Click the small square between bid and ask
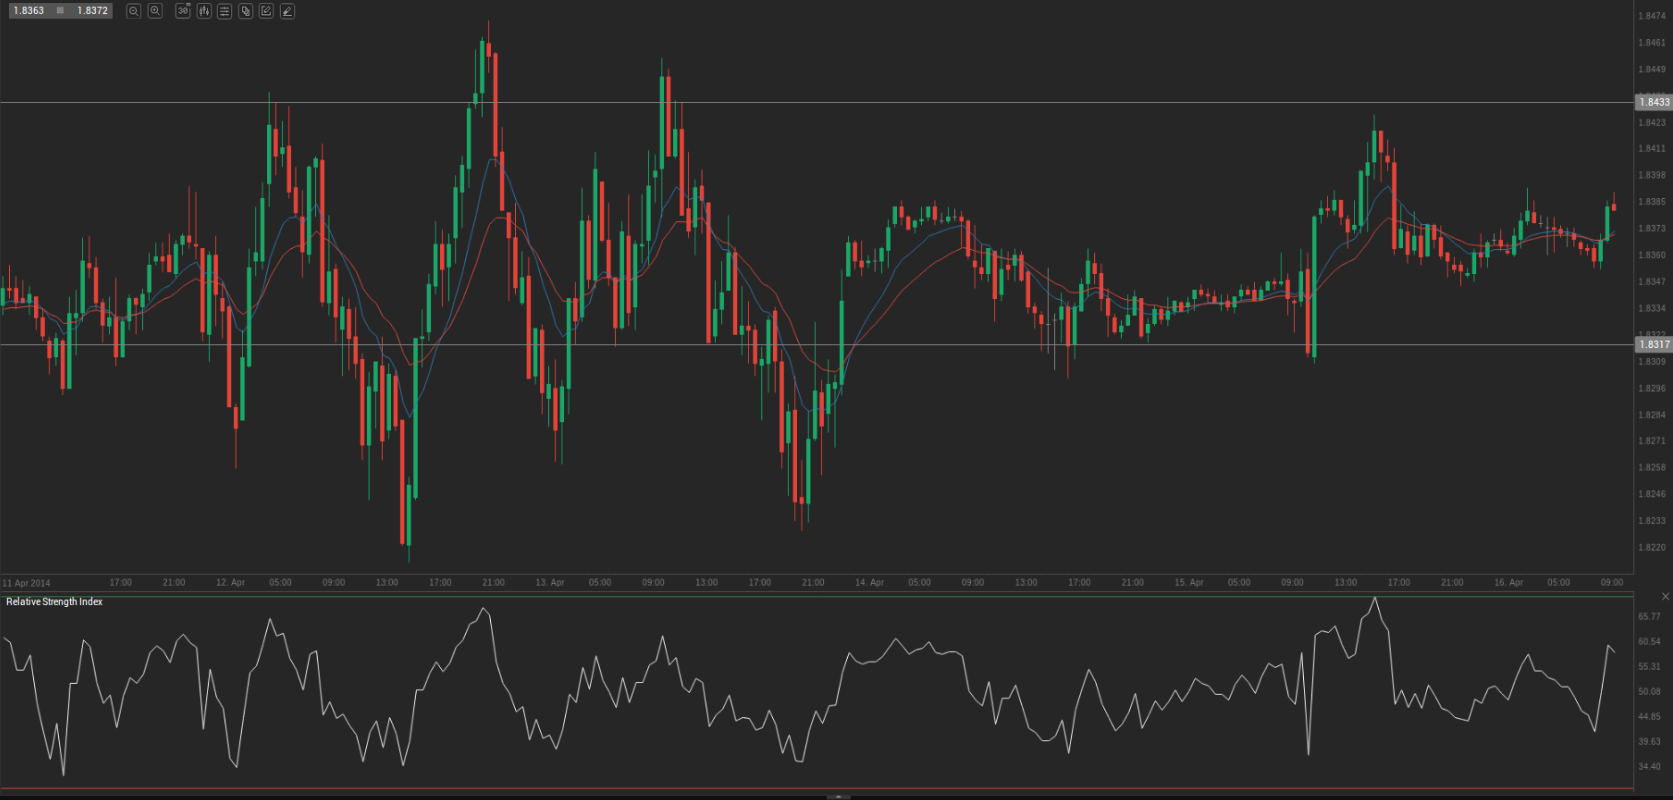 60,11
